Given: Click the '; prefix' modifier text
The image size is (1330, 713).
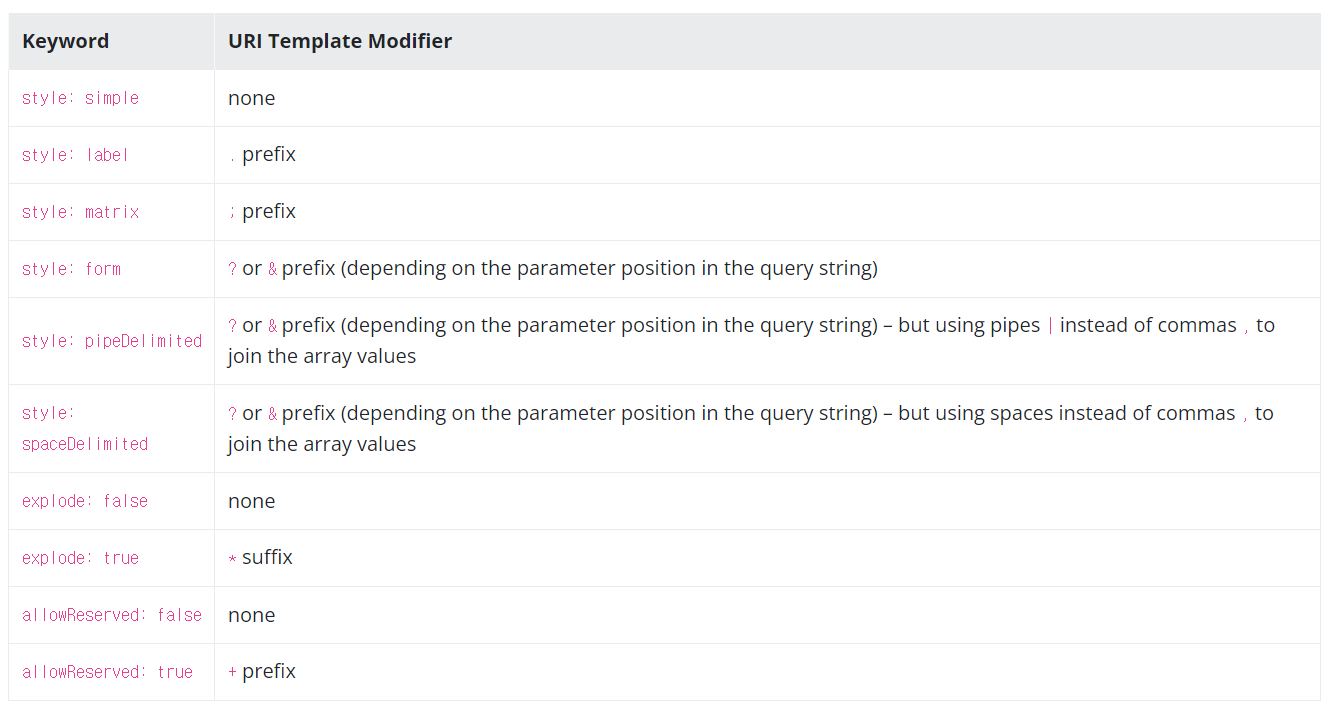Looking at the screenshot, I should (x=262, y=212).
